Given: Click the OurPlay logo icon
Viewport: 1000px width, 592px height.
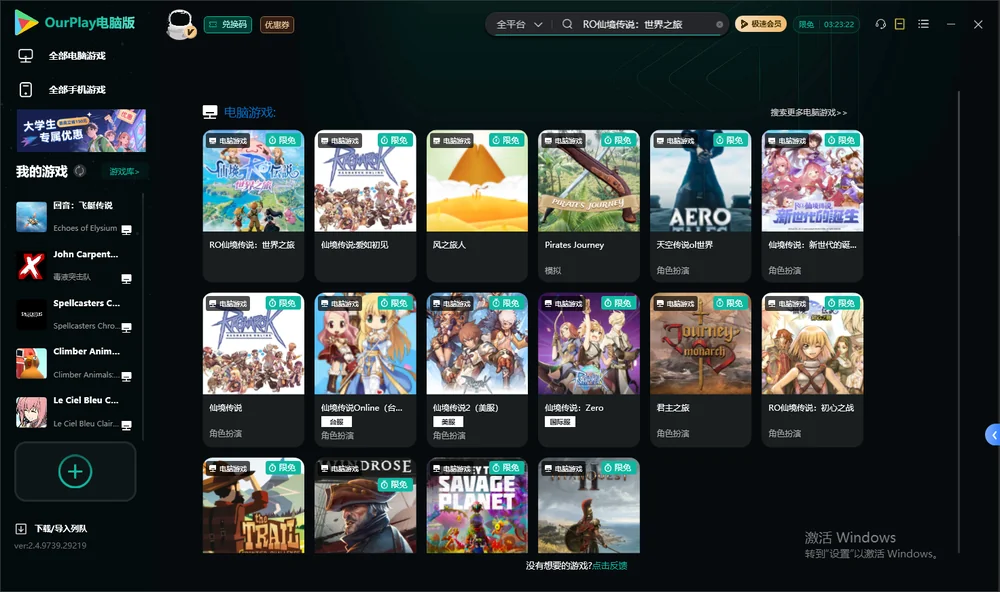Looking at the screenshot, I should (26, 22).
